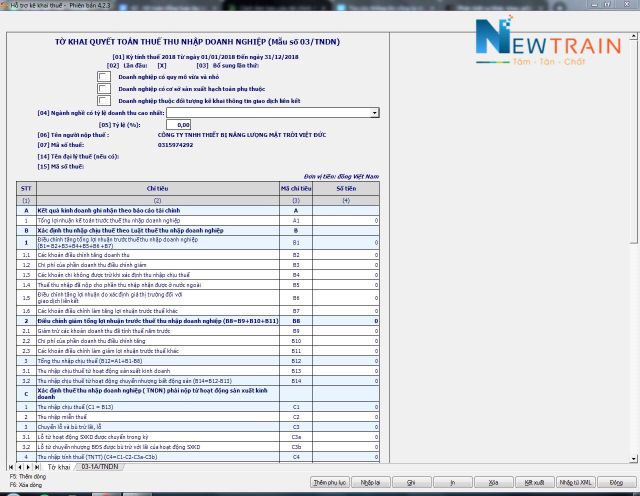The width and height of the screenshot is (640, 496).
Task: Click the 'Thêm phụ lục' button
Action: pos(330,483)
